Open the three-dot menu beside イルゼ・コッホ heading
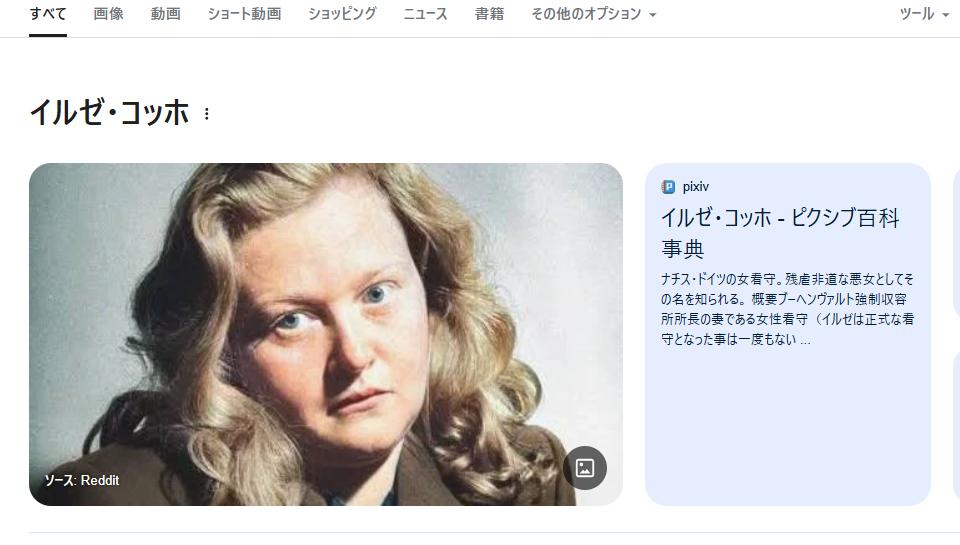 tap(207, 114)
